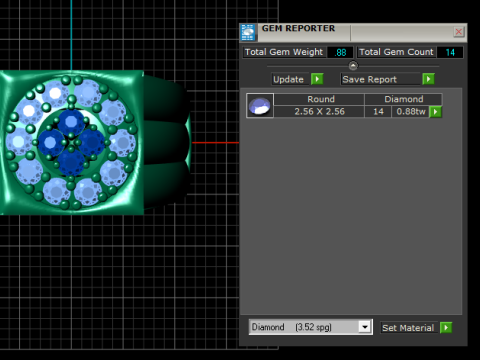This screenshot has height=360, width=480.
Task: Click the Round shape cell
Action: coord(319,99)
